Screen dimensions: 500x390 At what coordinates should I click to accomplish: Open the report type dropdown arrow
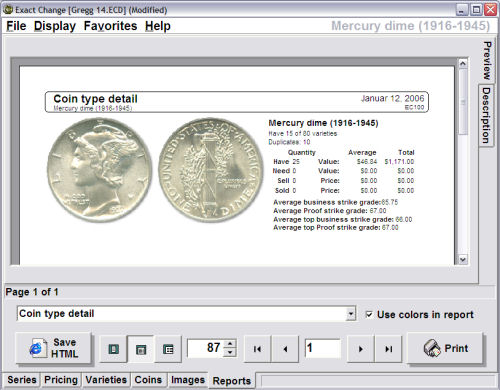pyautogui.click(x=351, y=314)
